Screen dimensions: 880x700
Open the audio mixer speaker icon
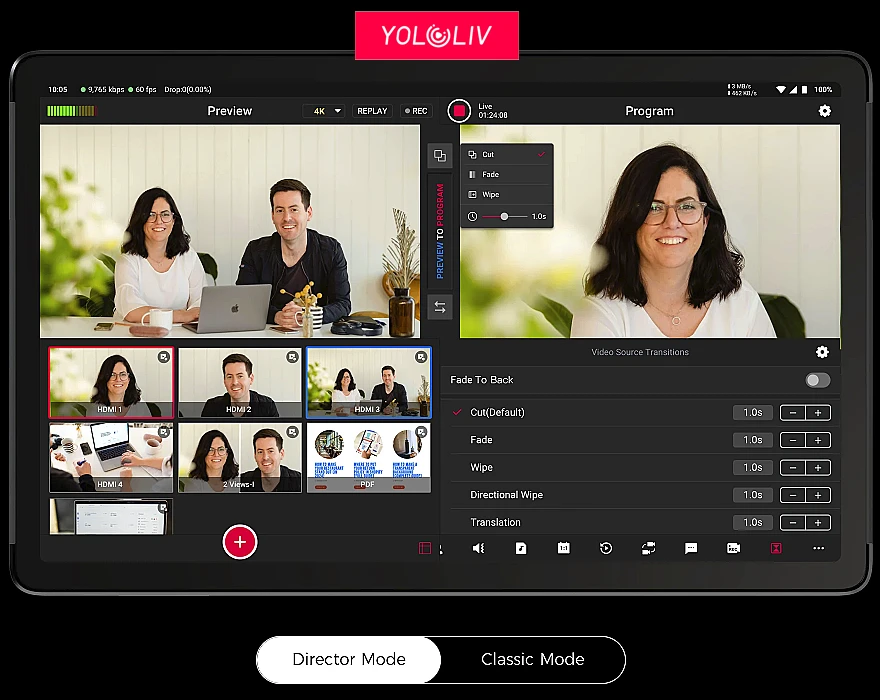pos(478,548)
